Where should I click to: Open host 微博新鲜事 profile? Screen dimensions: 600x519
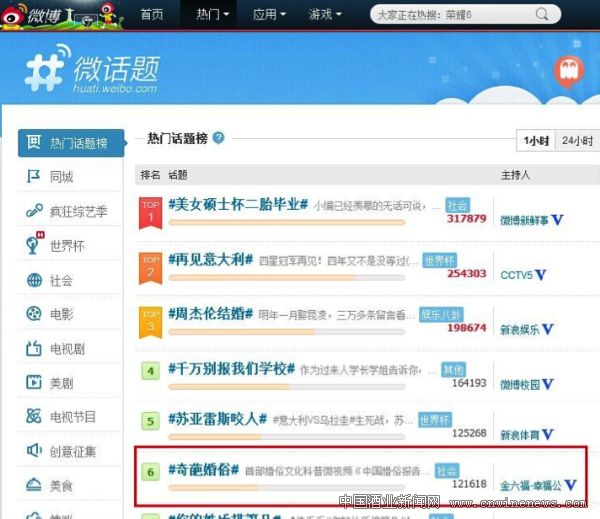pyautogui.click(x=524, y=220)
